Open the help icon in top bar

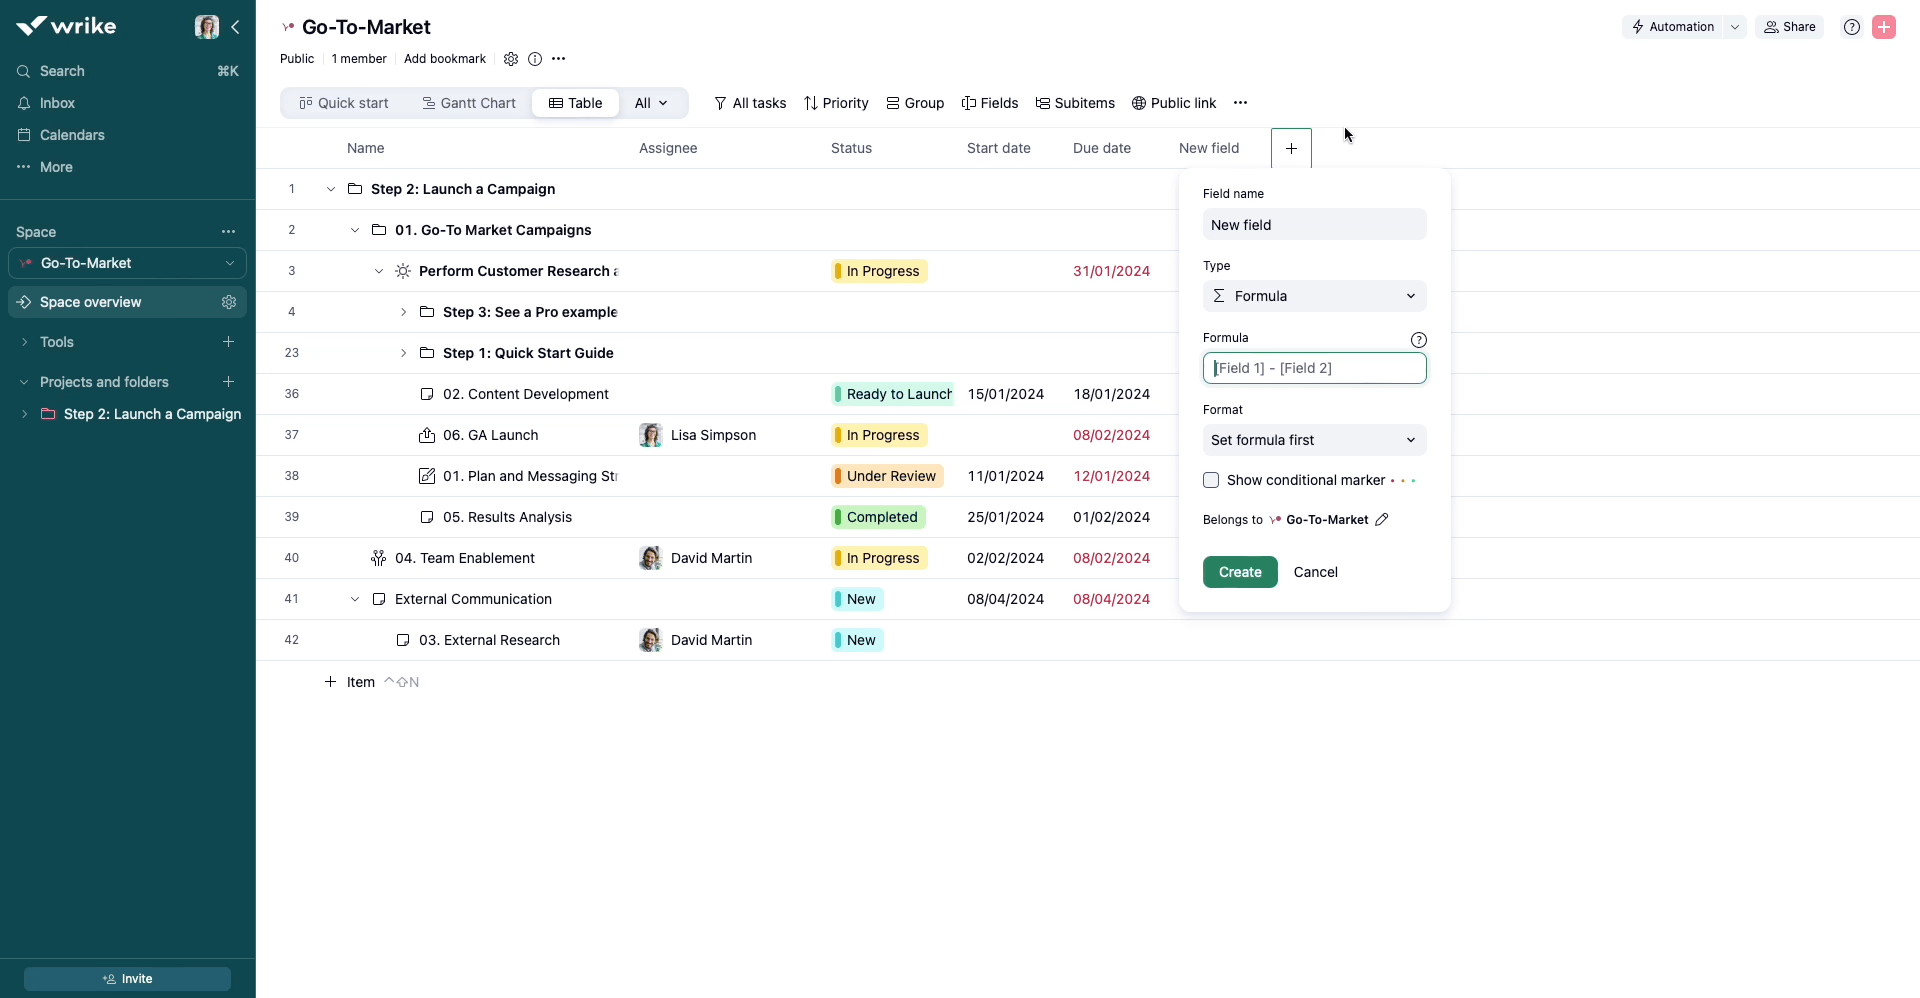pos(1852,27)
